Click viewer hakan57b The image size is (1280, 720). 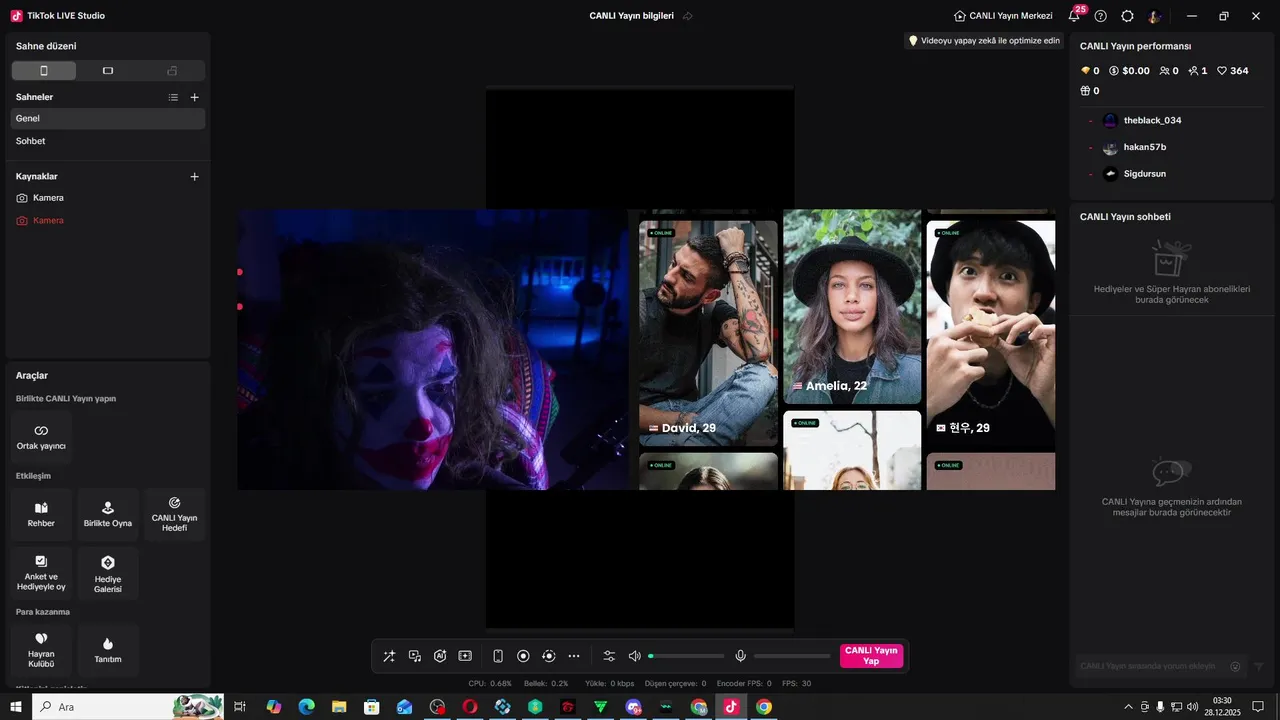pos(1145,147)
